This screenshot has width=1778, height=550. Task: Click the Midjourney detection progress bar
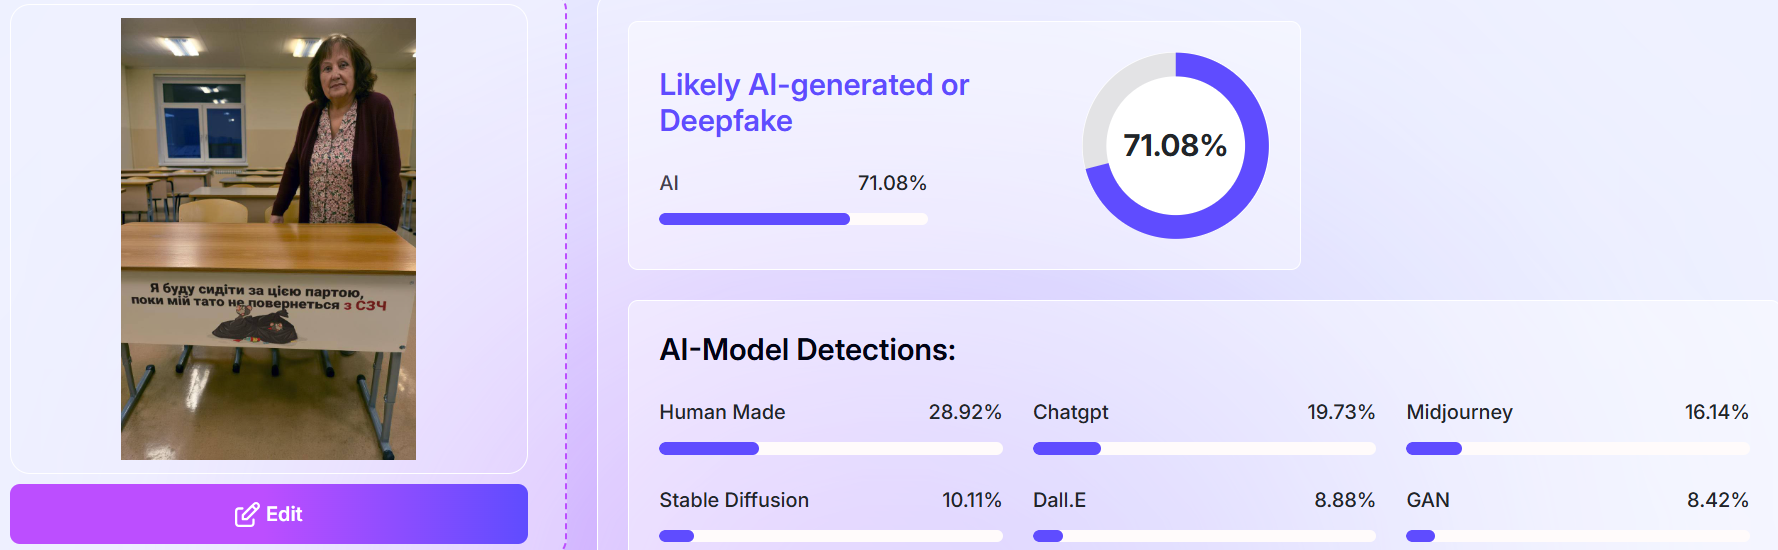click(x=1577, y=449)
